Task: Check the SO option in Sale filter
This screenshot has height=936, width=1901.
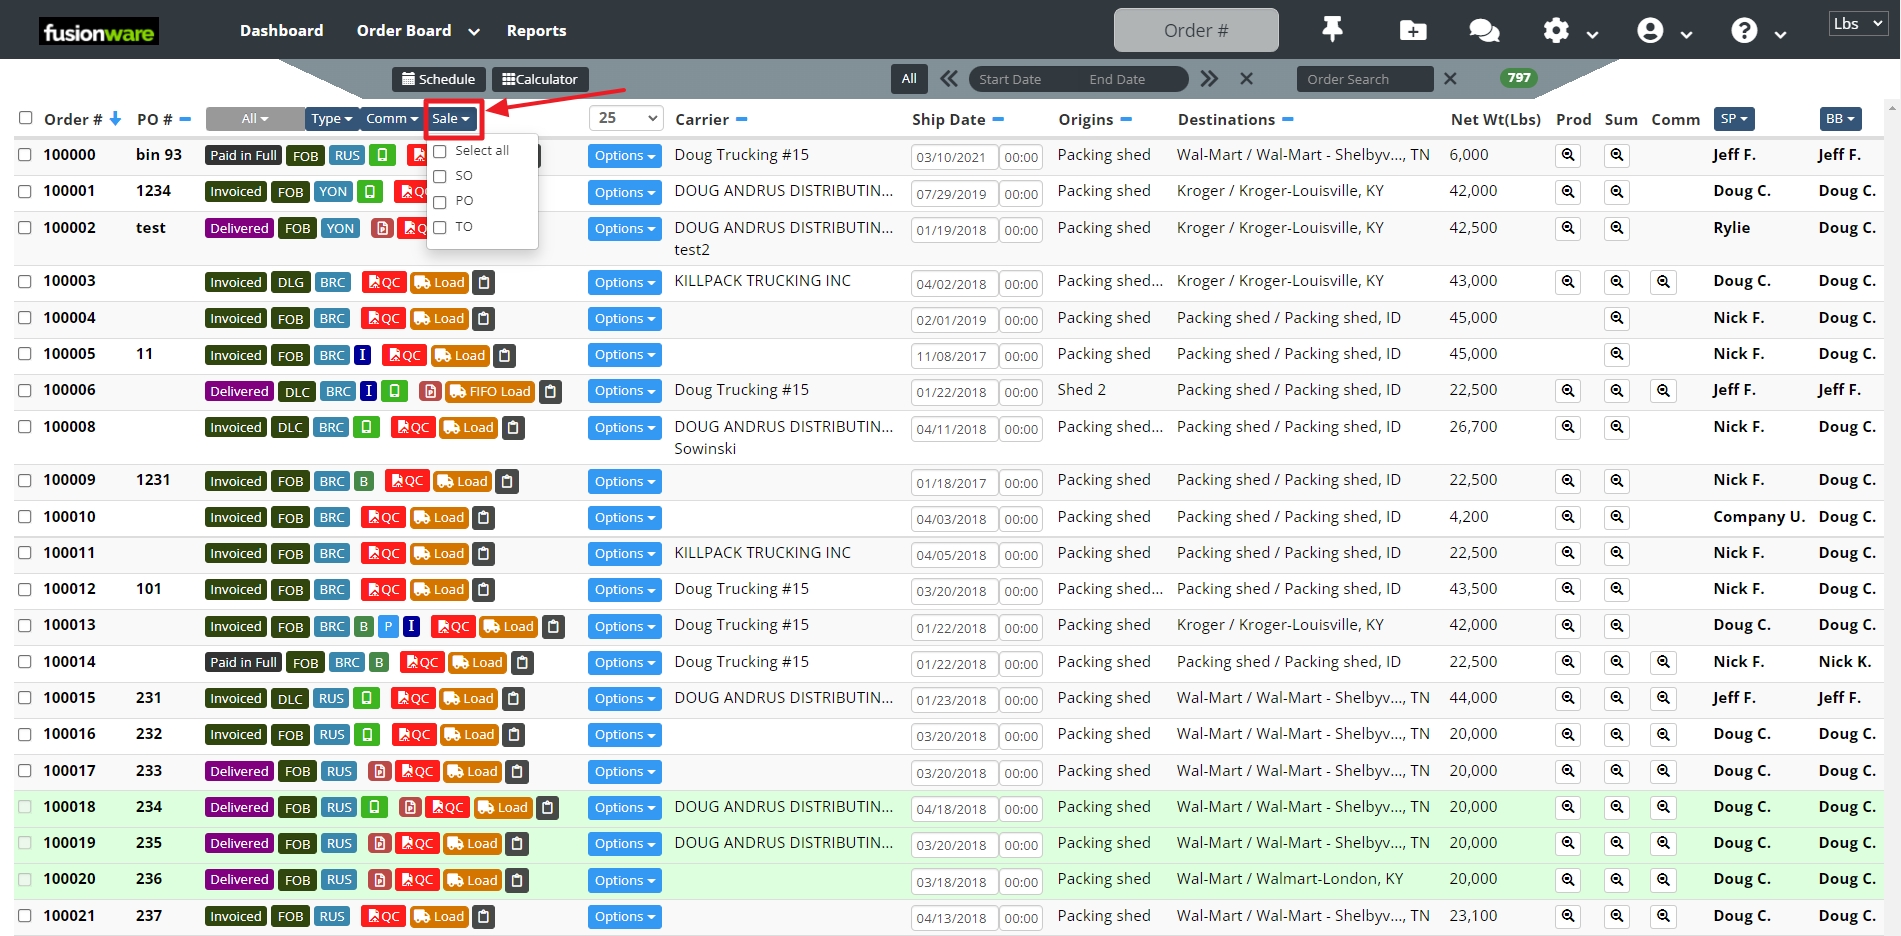Action: click(x=440, y=176)
